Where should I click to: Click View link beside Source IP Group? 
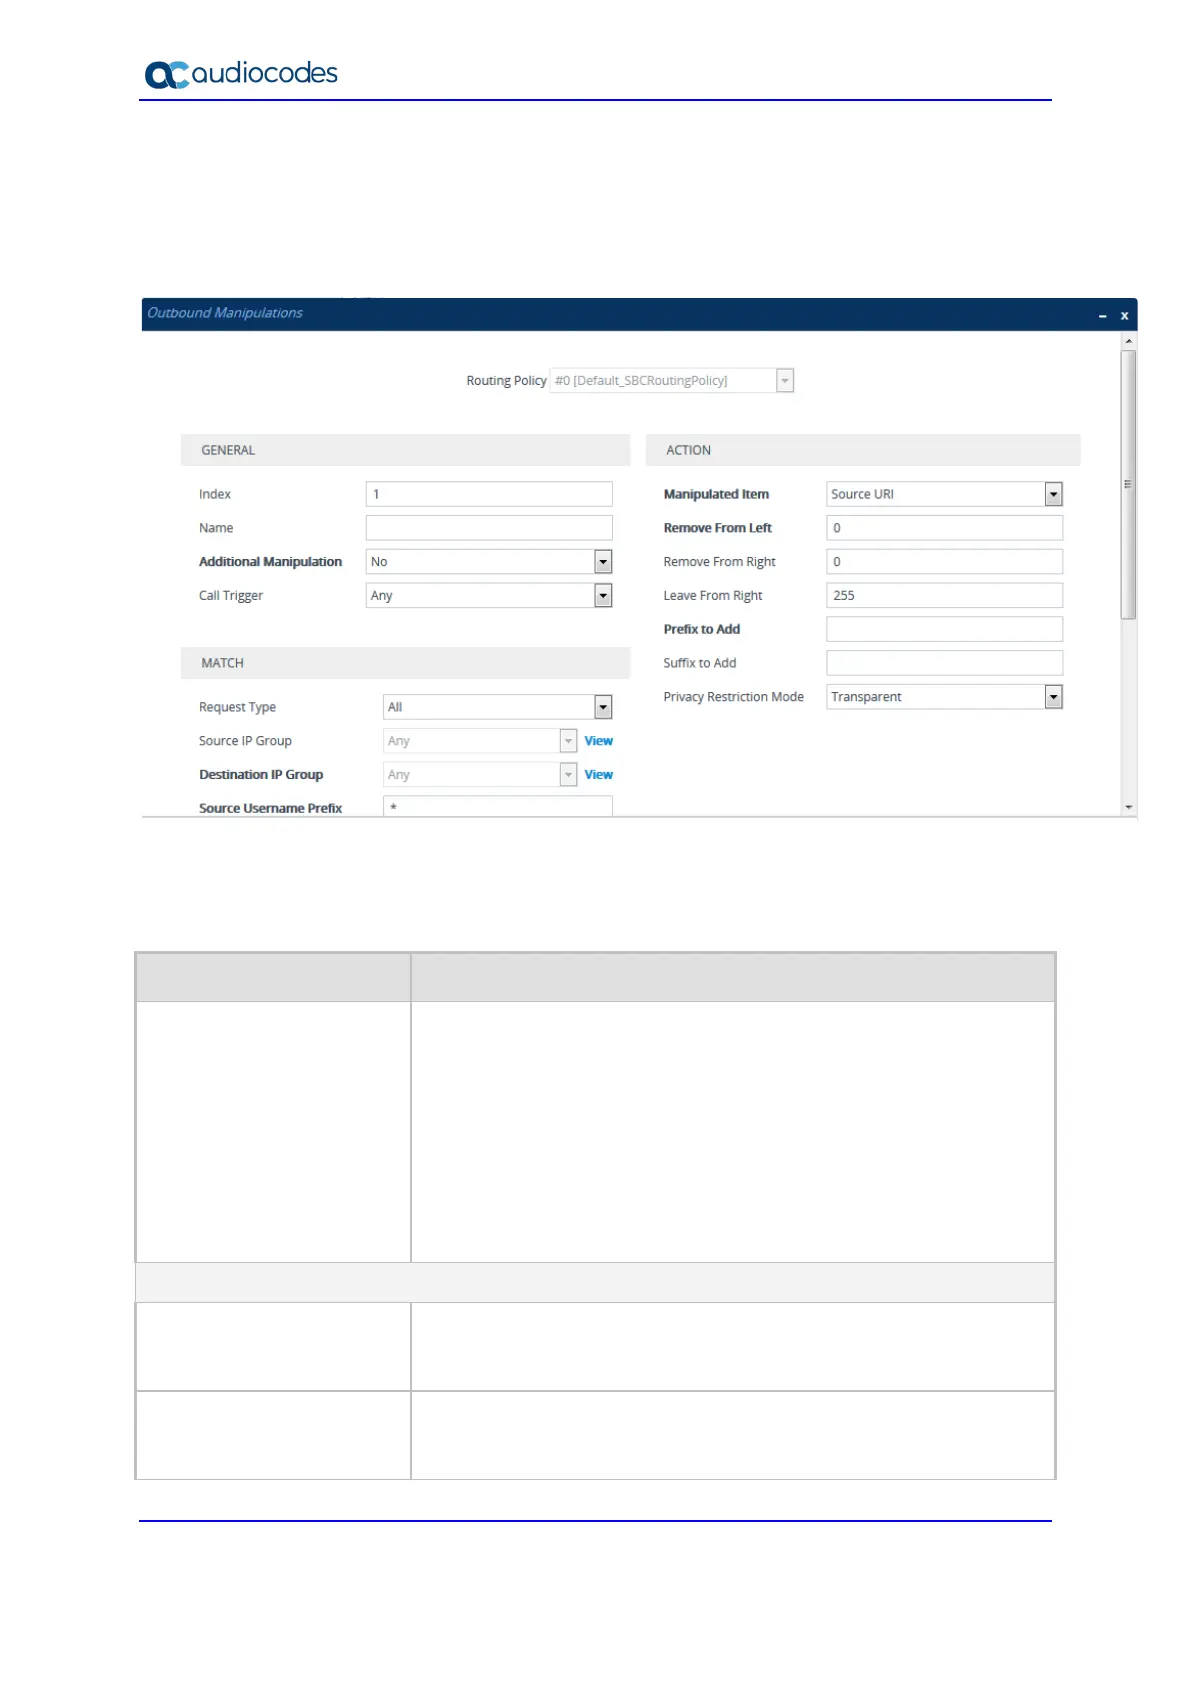[599, 741]
